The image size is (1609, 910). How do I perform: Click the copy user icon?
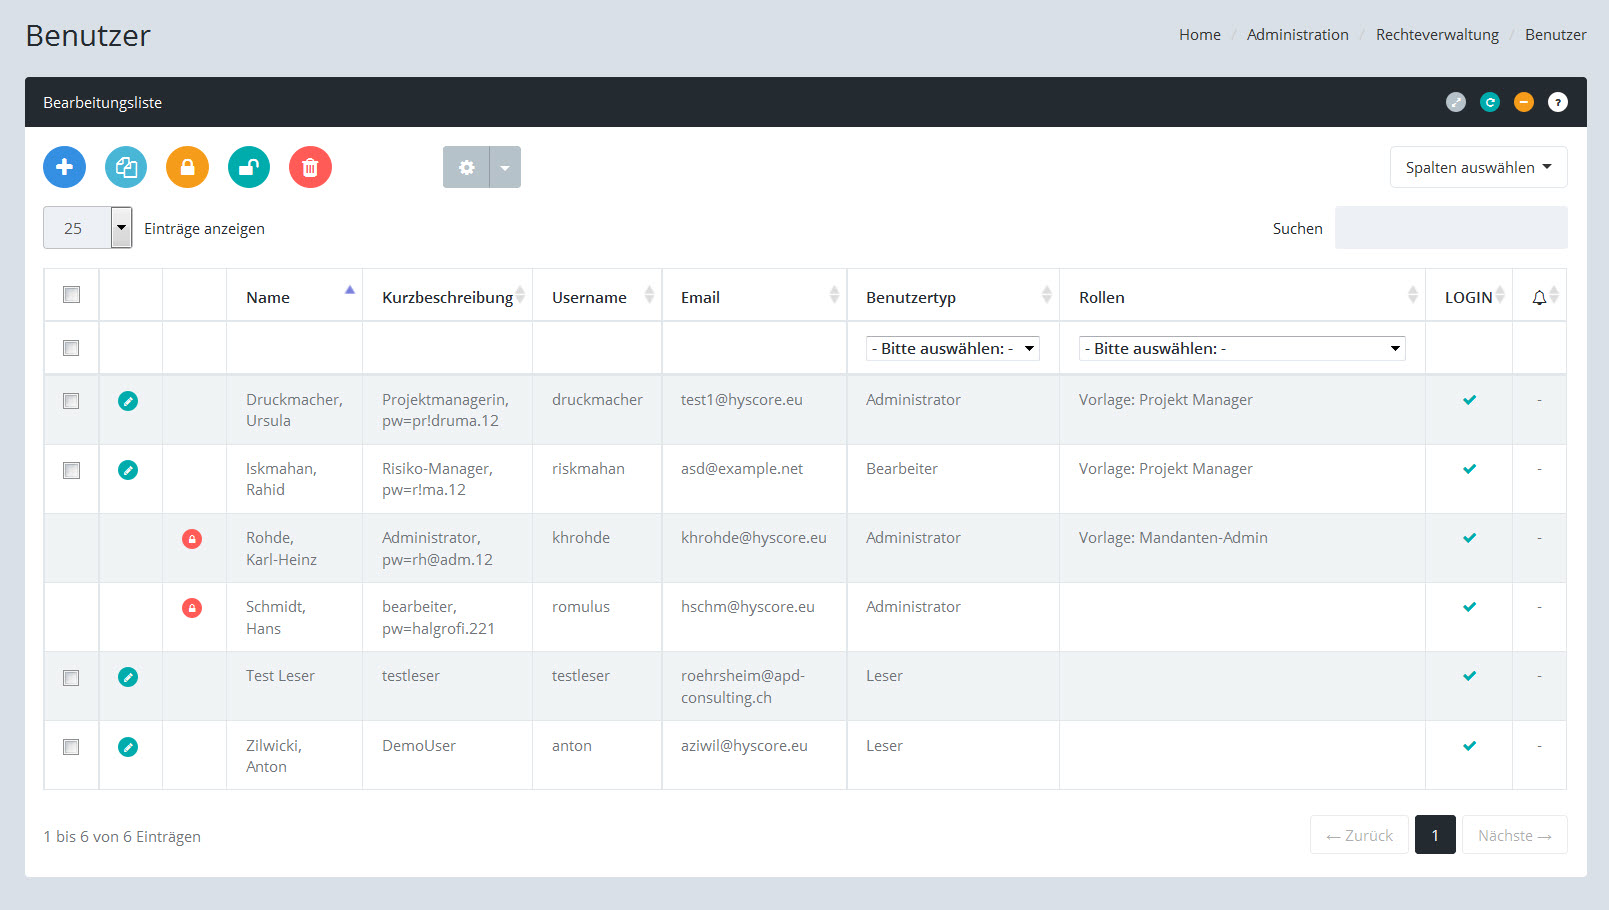pos(126,167)
